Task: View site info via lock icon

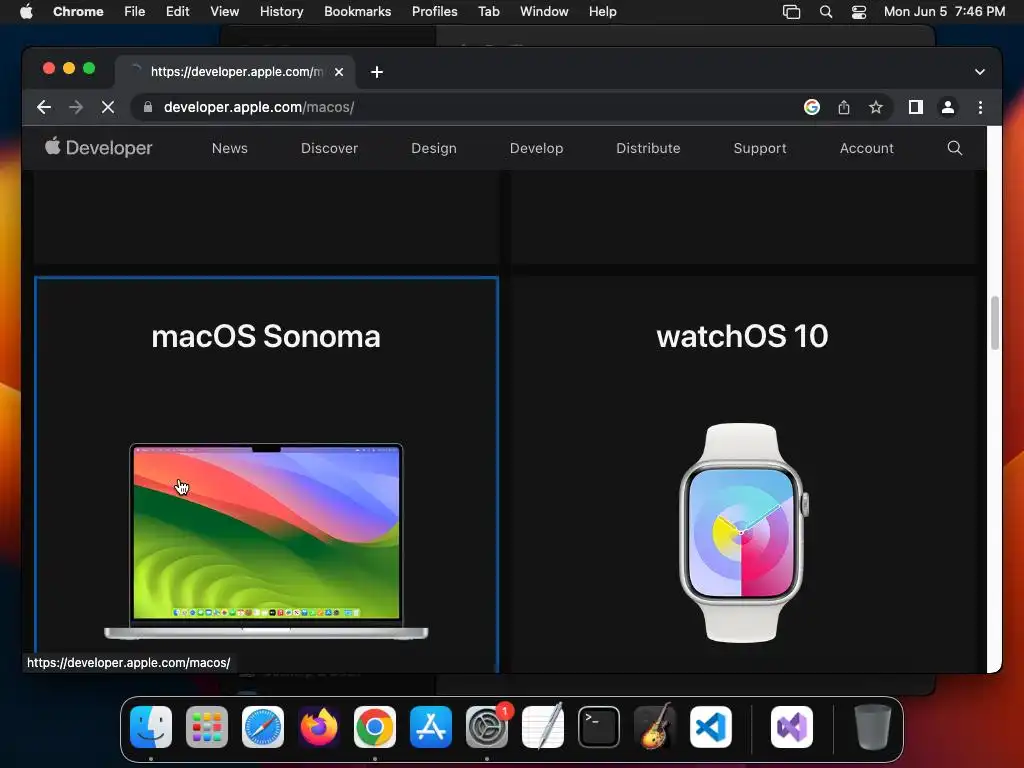Action: 148,107
